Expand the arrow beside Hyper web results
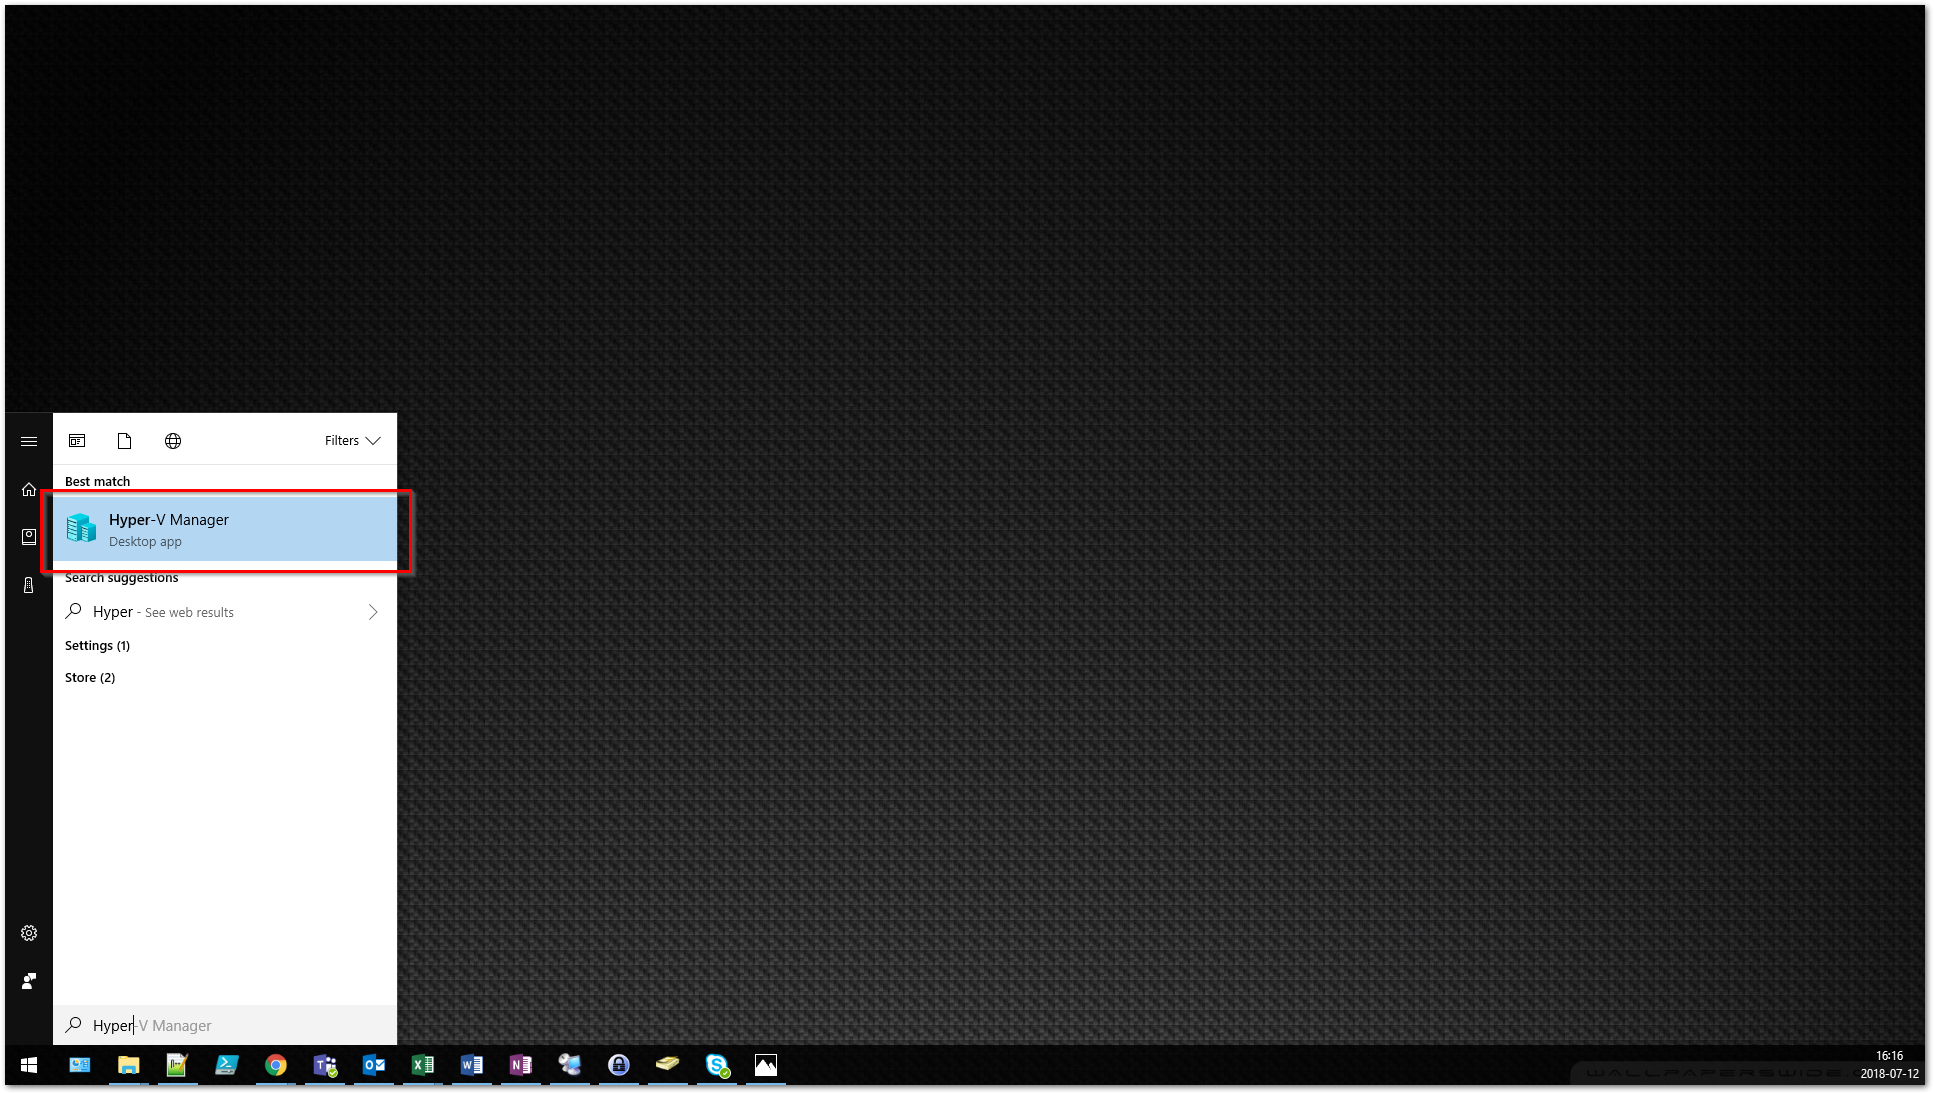1934x1094 pixels. tap(373, 612)
